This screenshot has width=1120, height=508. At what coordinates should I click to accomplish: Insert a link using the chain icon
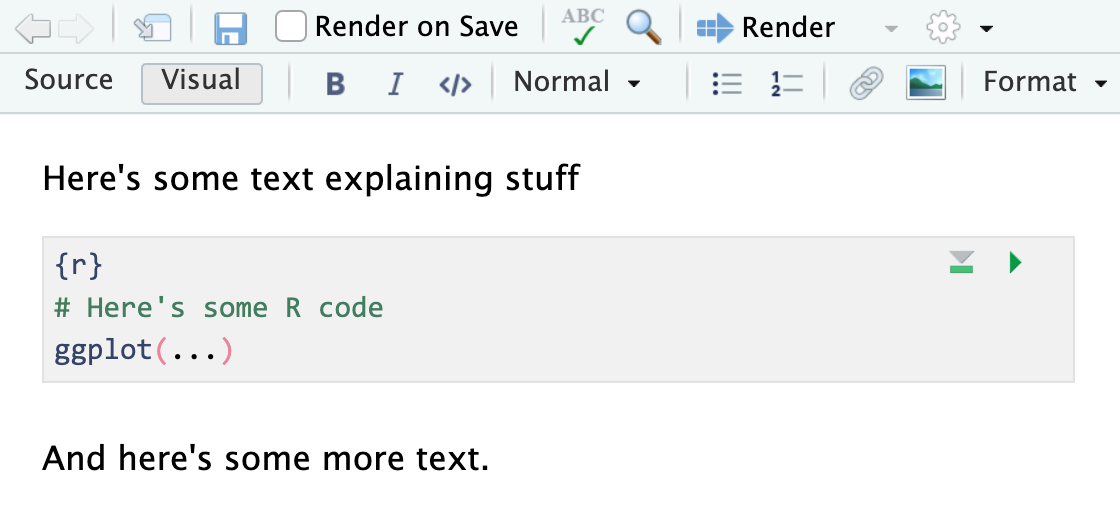click(865, 83)
